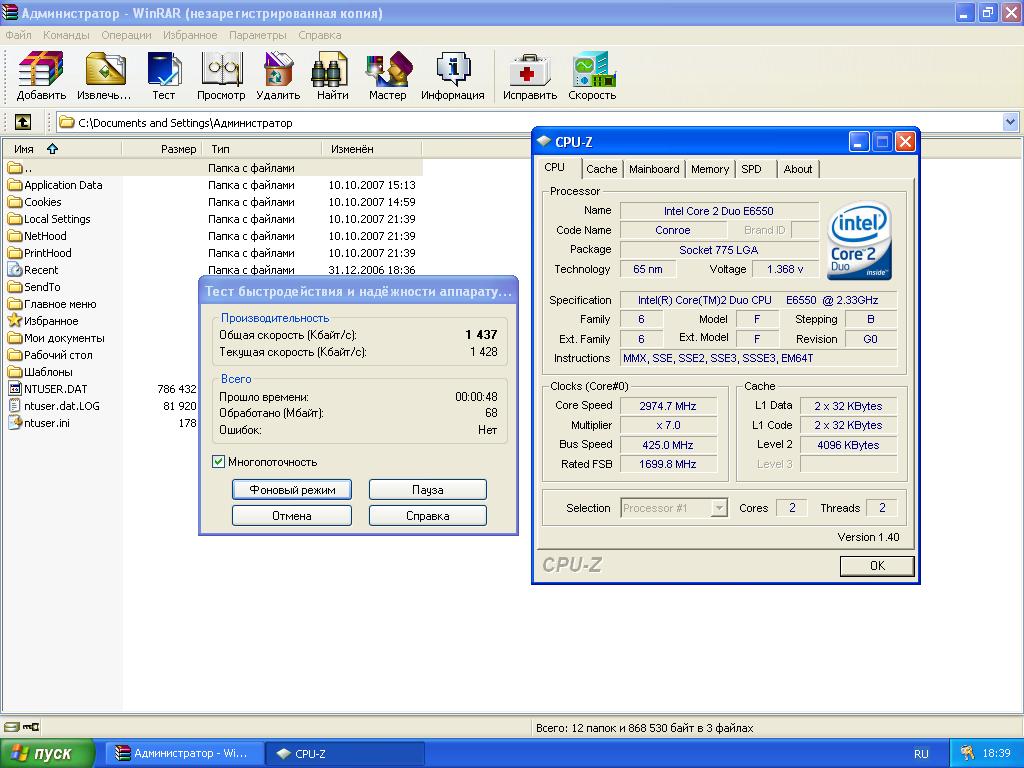
Task: Open the Параметры menu
Action: pyautogui.click(x=257, y=35)
